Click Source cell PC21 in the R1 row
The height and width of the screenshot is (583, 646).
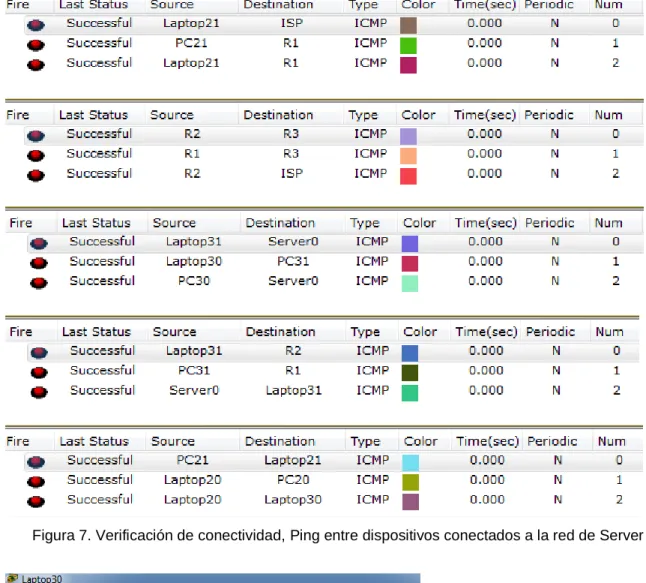[191, 43]
